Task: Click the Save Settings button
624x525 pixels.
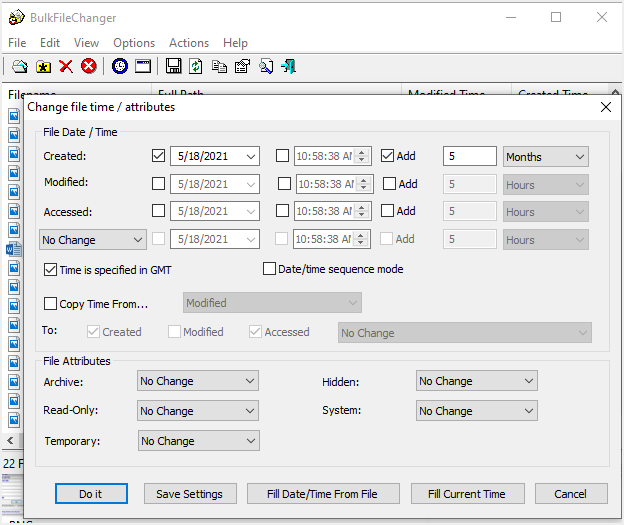Action: 190,494
